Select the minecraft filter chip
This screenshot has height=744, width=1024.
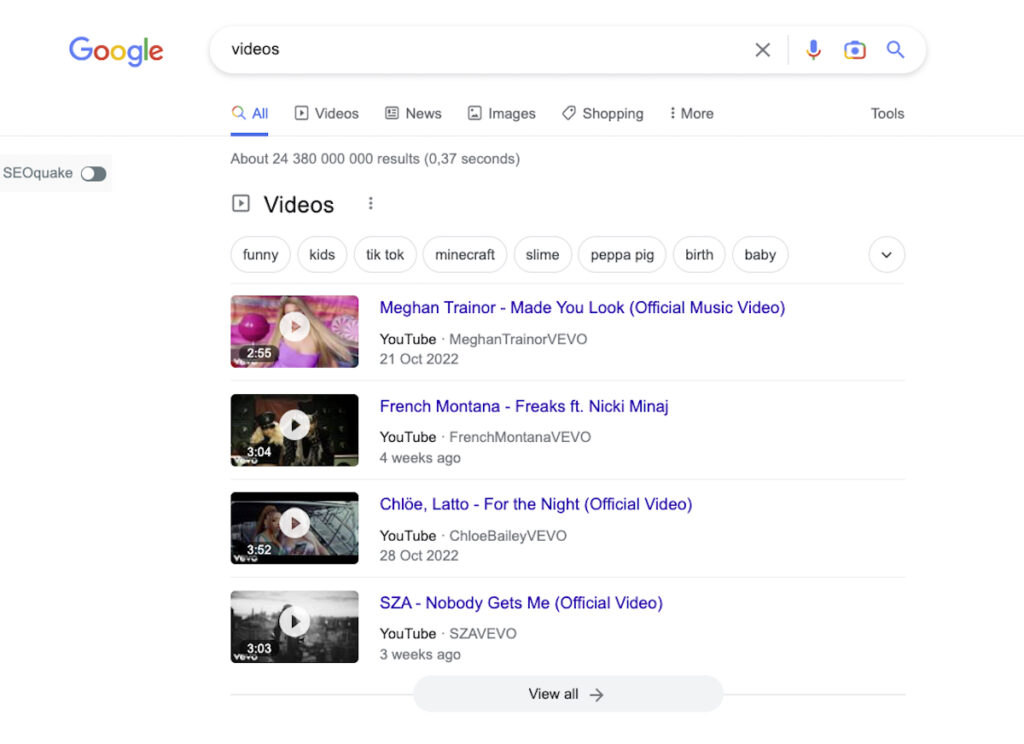coord(465,255)
